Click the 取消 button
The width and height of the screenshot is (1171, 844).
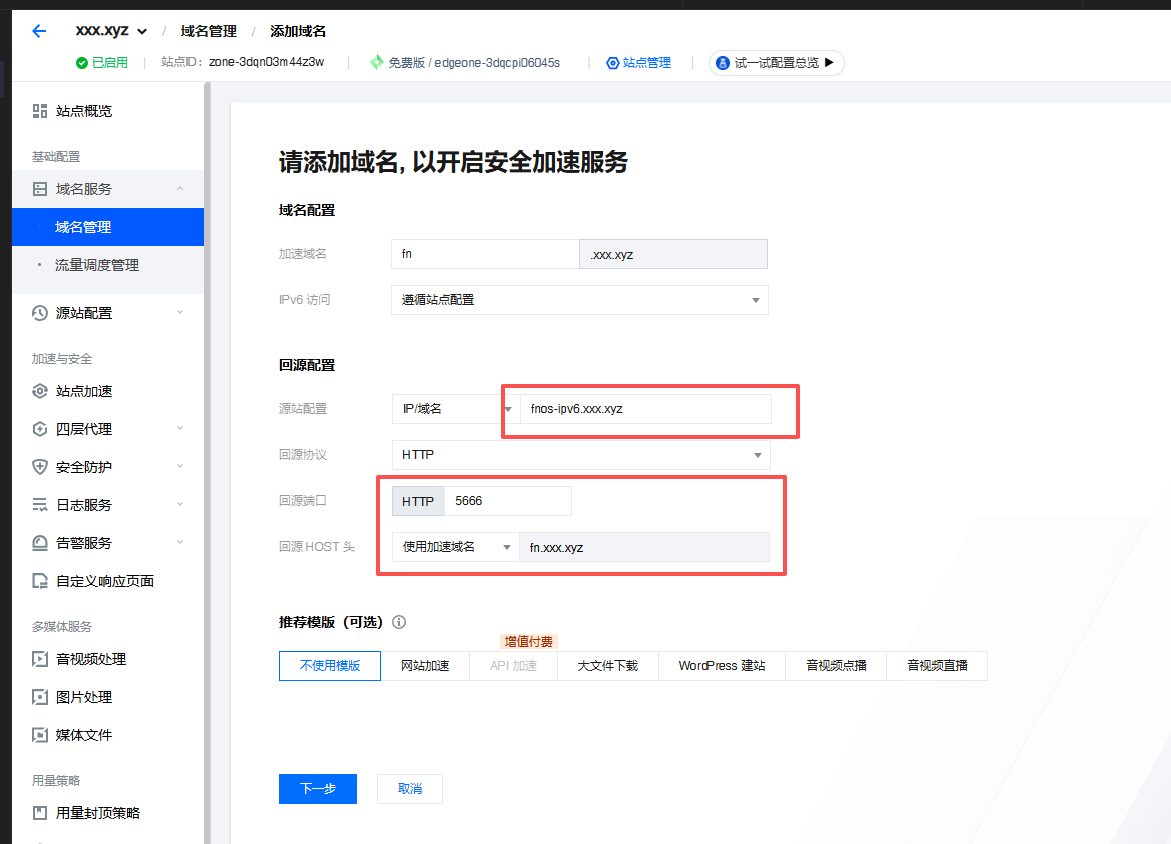pyautogui.click(x=410, y=789)
